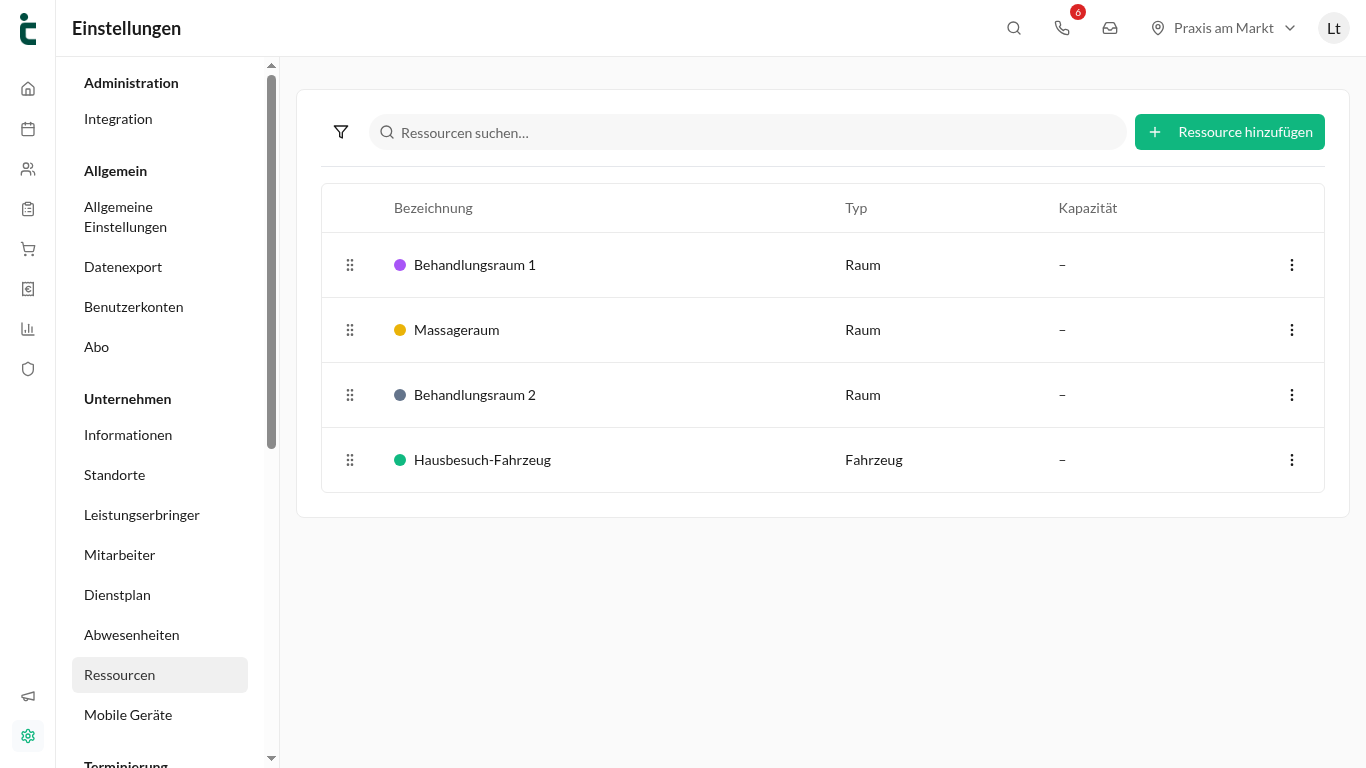Open the three-dot menu for Behandlungsraum 1
The image size is (1366, 768).
point(1292,265)
